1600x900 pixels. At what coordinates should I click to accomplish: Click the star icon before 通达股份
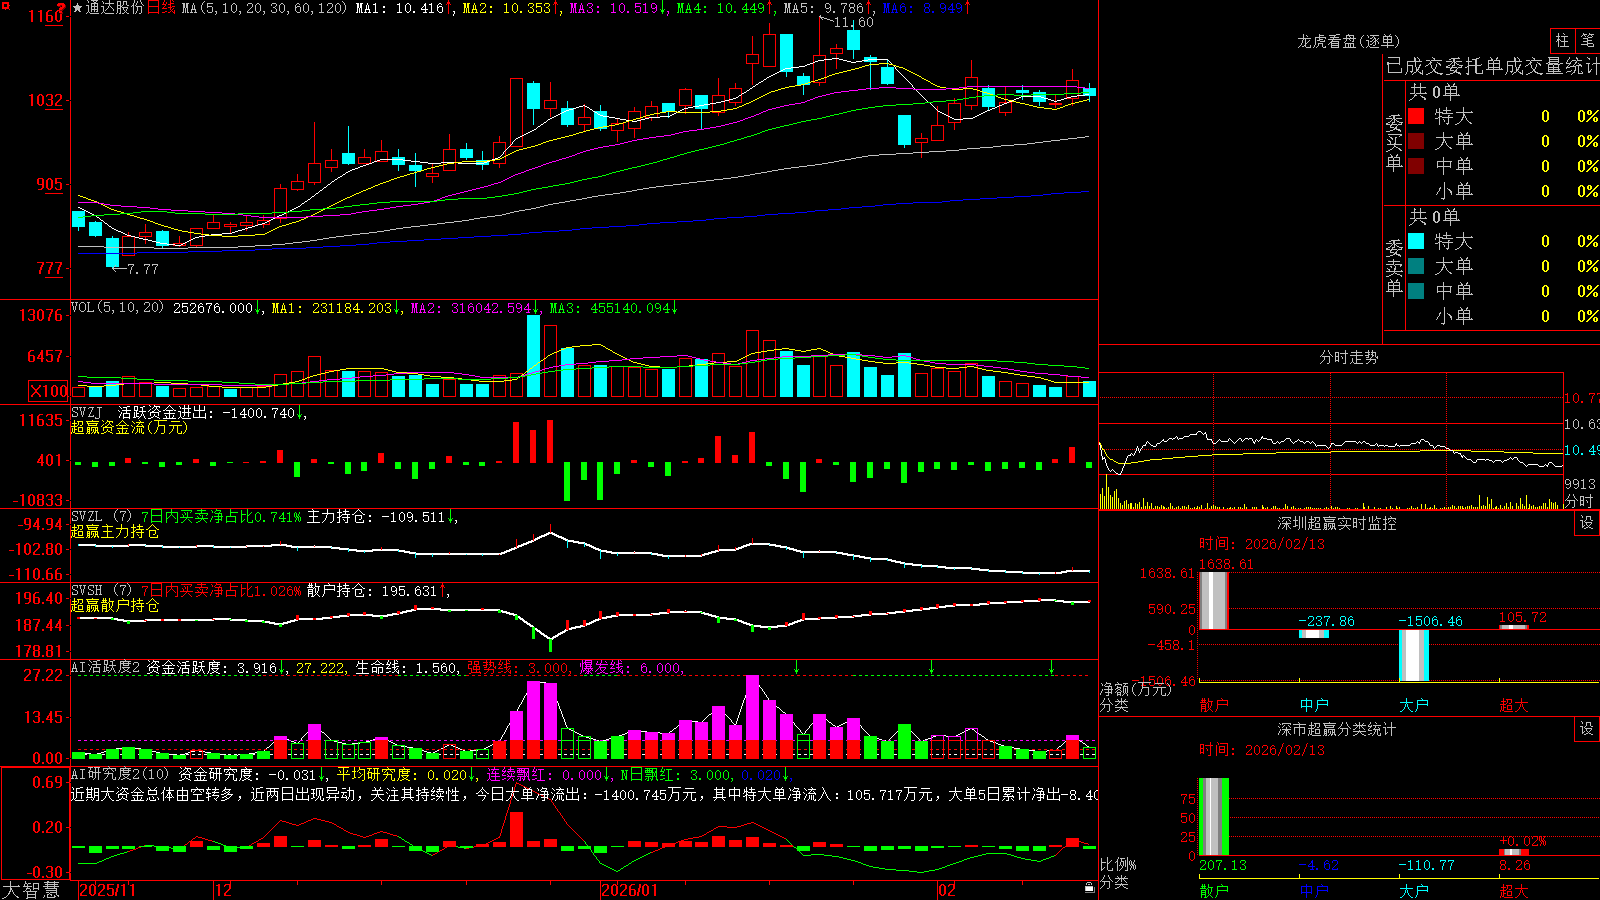77,8
